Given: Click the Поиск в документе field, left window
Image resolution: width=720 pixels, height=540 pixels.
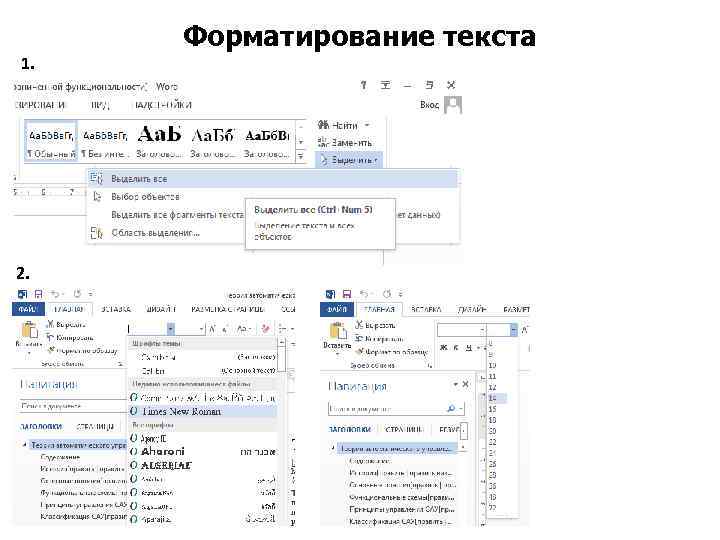Looking at the screenshot, I should (73, 406).
